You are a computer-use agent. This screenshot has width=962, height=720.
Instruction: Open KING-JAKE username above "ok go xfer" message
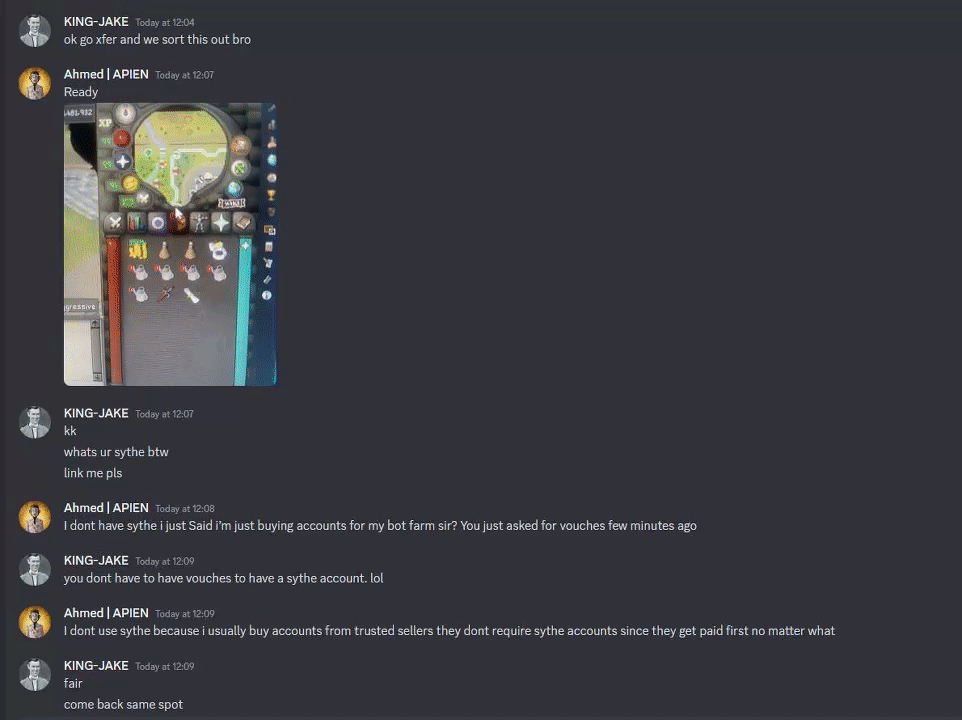[96, 21]
